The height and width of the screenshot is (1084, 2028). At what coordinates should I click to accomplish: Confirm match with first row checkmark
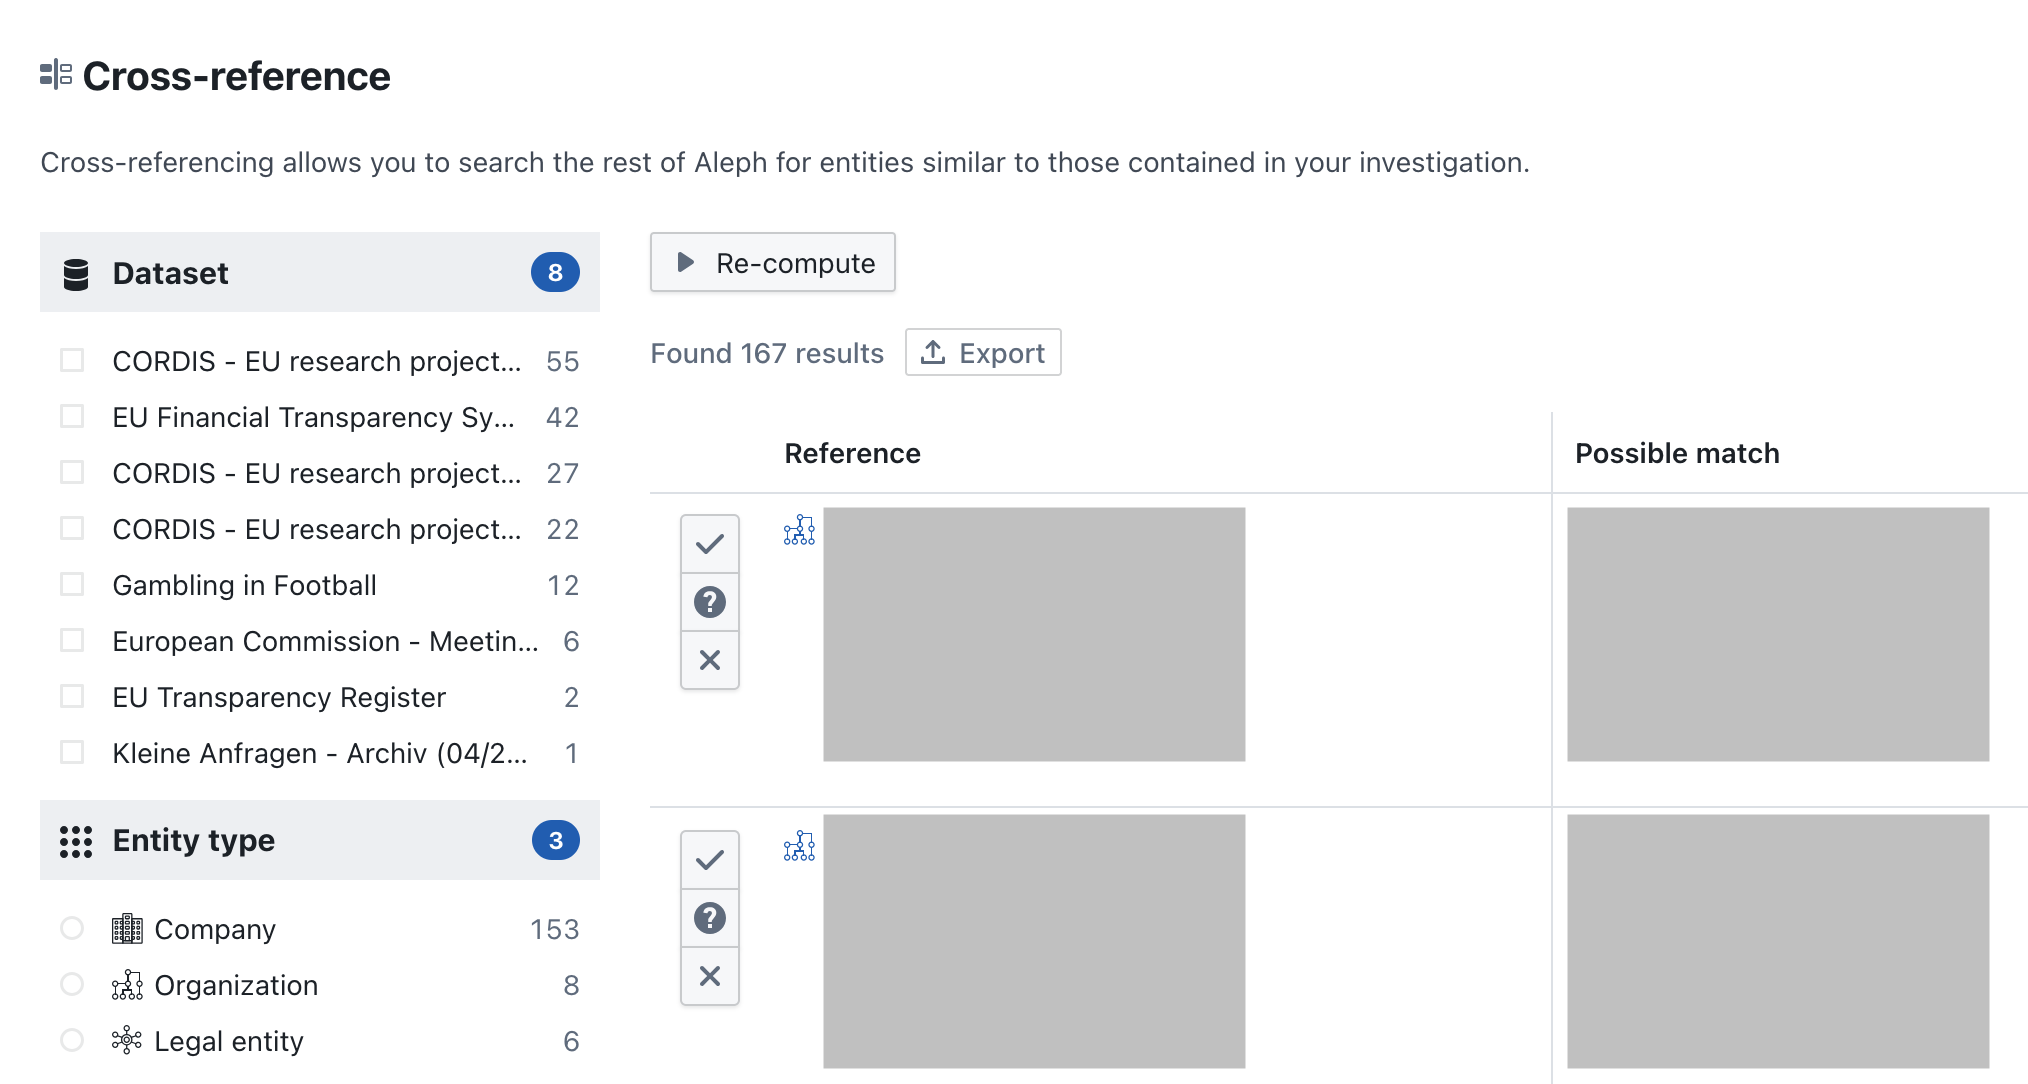710,544
